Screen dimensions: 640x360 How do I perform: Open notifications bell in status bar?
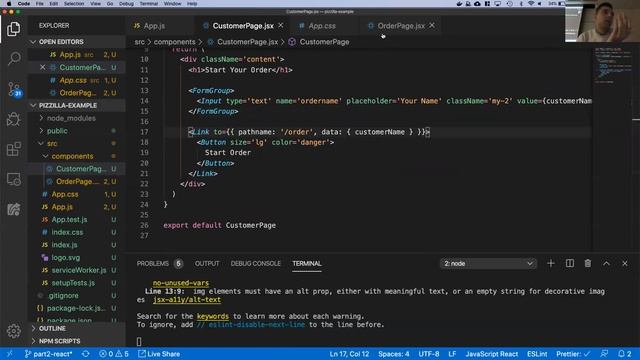tap(624, 354)
